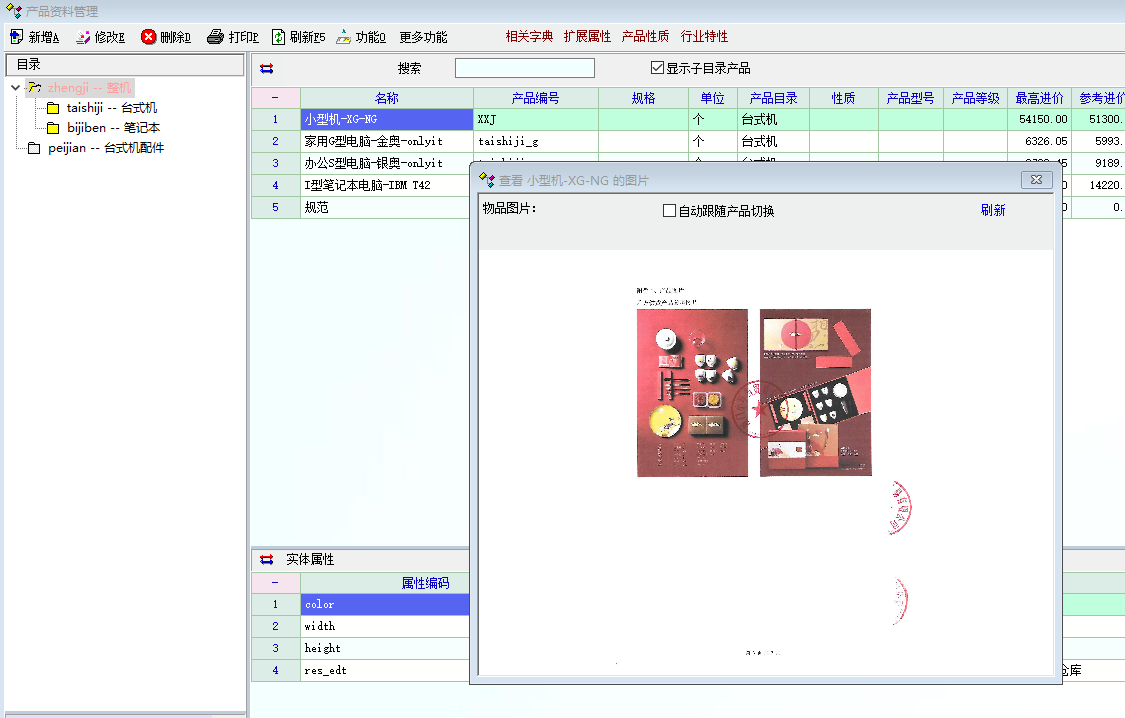
Task: Click 刷新 link in picture dialog
Action: (992, 210)
